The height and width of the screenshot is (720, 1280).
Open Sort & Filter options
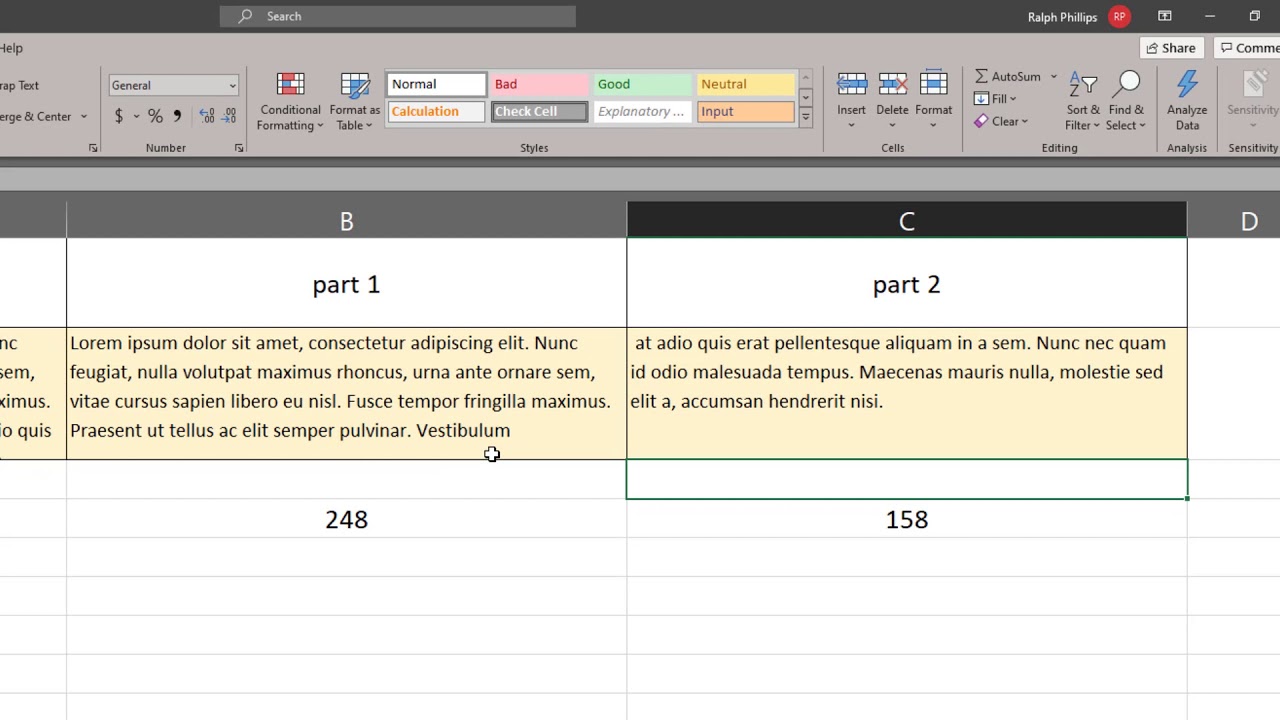1083,101
